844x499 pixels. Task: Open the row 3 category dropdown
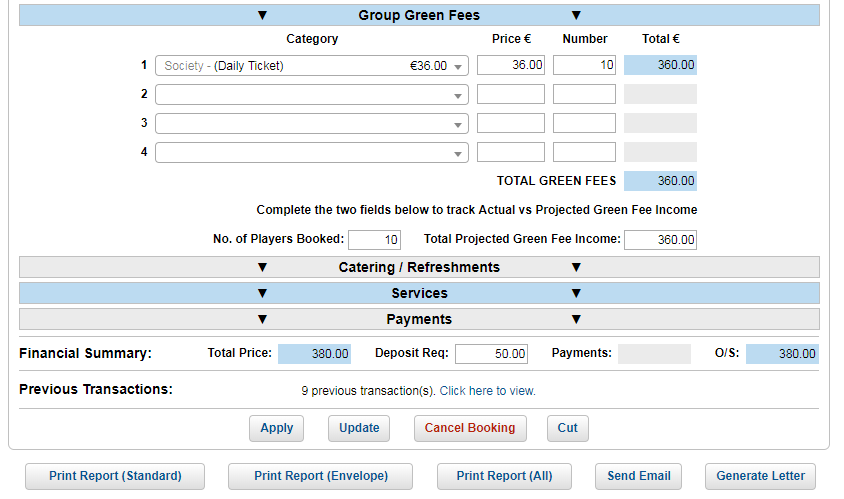pos(312,123)
